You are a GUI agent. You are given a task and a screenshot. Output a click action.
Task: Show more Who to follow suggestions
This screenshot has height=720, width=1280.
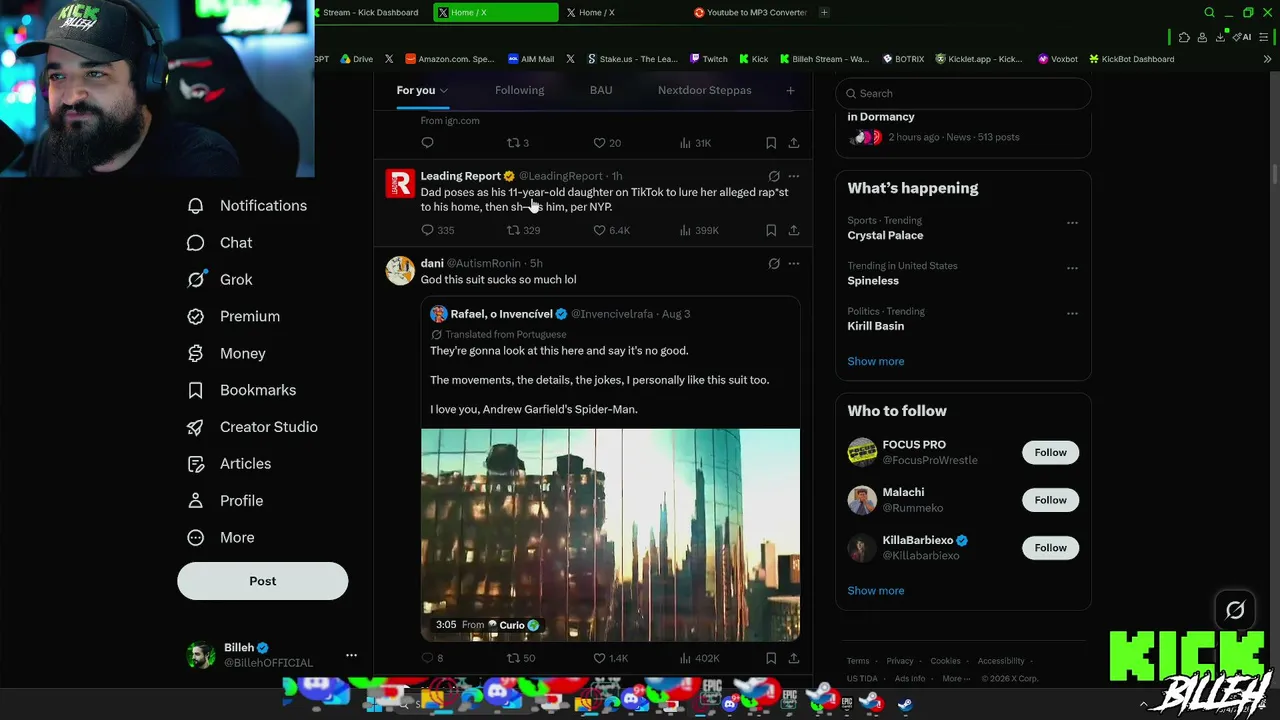[876, 590]
